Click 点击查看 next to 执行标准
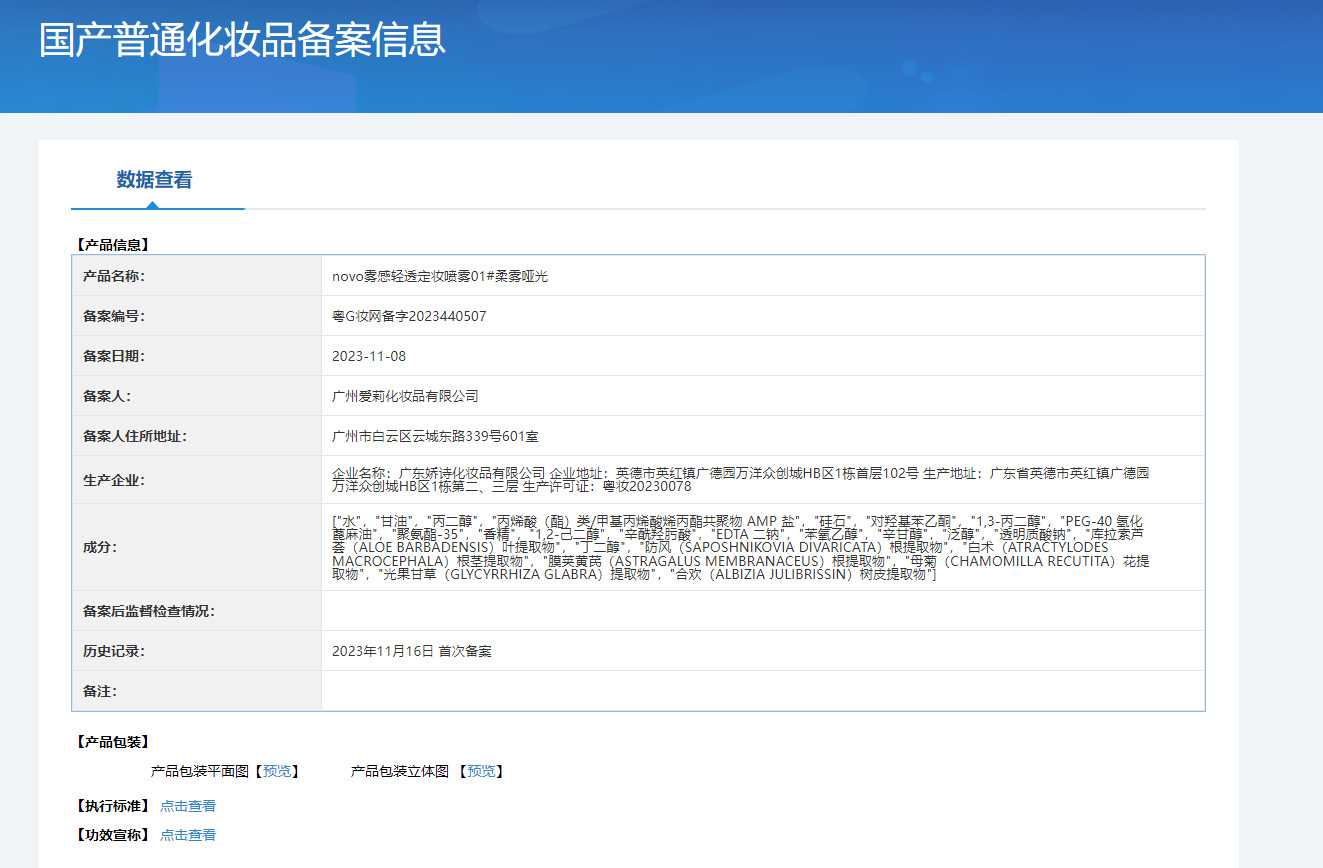The width and height of the screenshot is (1323, 868). [188, 806]
